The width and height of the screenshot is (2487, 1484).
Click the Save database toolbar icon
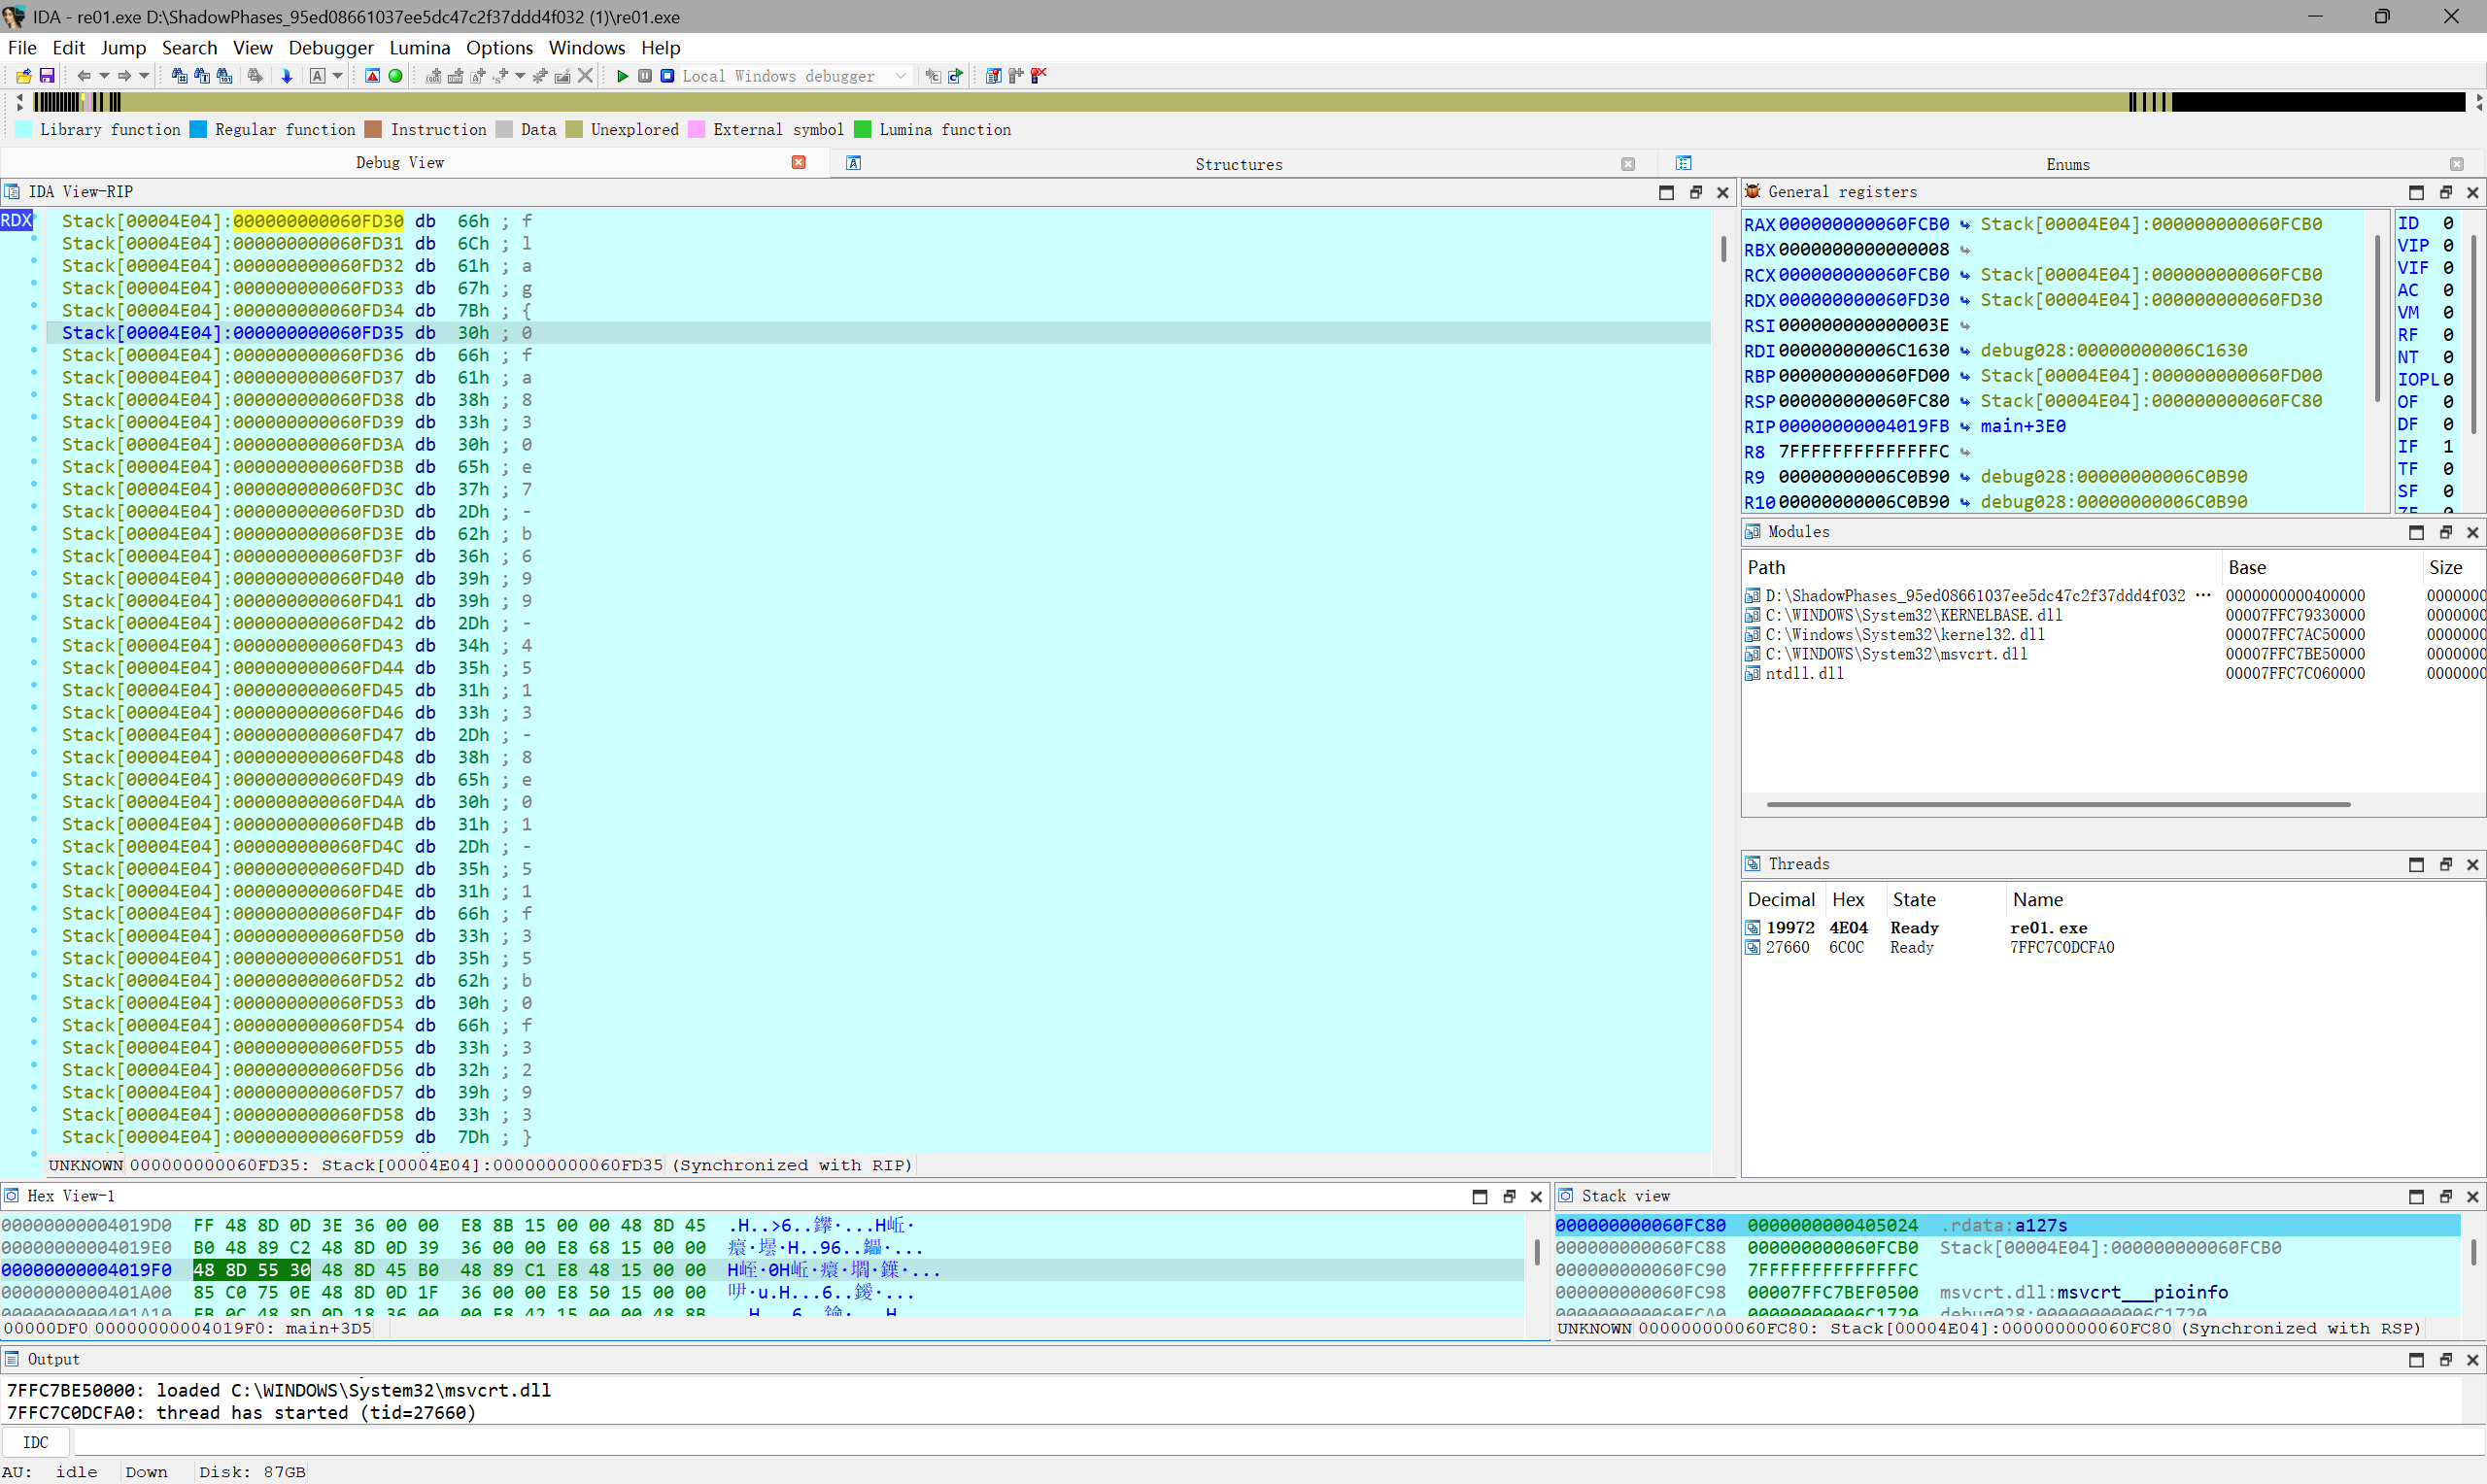(x=46, y=76)
